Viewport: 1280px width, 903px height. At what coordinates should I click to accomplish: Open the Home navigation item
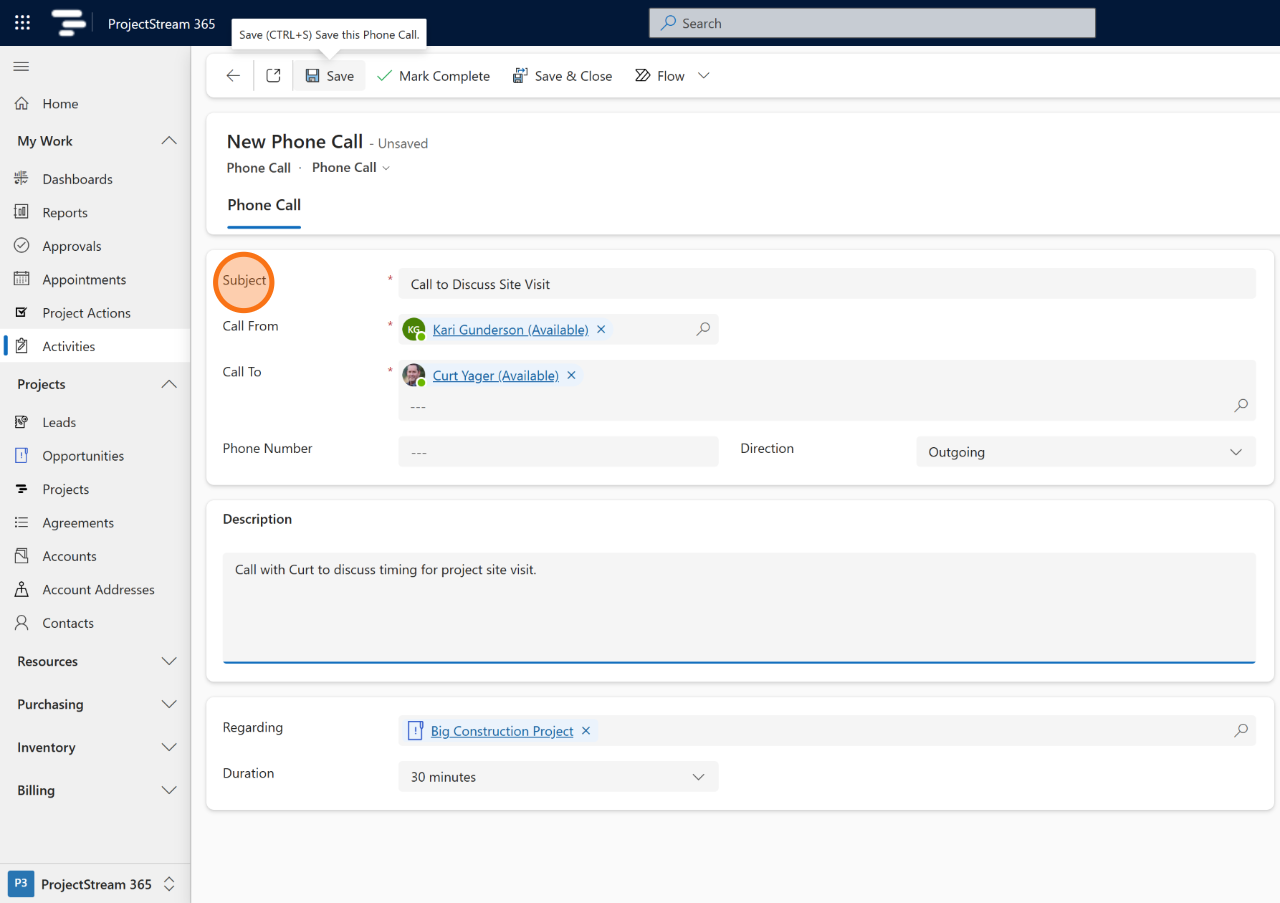[x=95, y=104]
